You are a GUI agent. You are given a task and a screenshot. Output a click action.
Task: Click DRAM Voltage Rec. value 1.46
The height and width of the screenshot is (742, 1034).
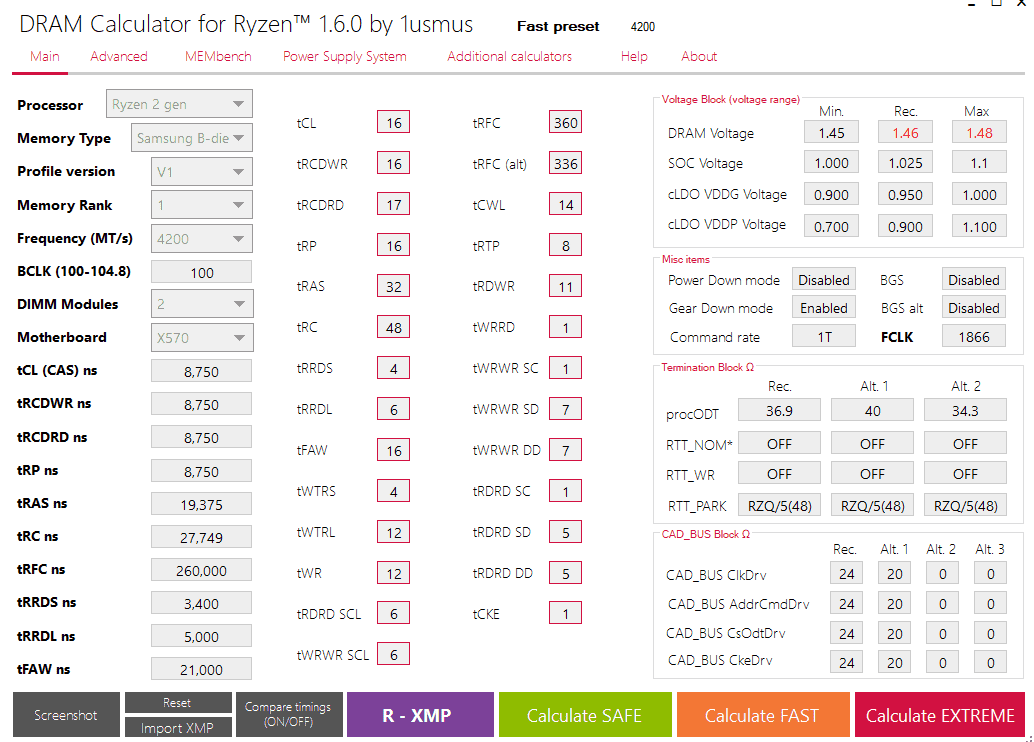(905, 133)
